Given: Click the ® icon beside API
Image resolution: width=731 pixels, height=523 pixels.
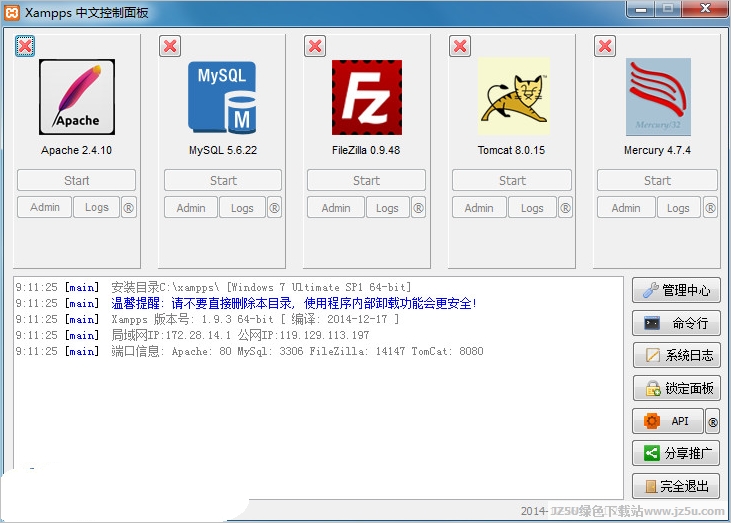Looking at the screenshot, I should coord(712,421).
